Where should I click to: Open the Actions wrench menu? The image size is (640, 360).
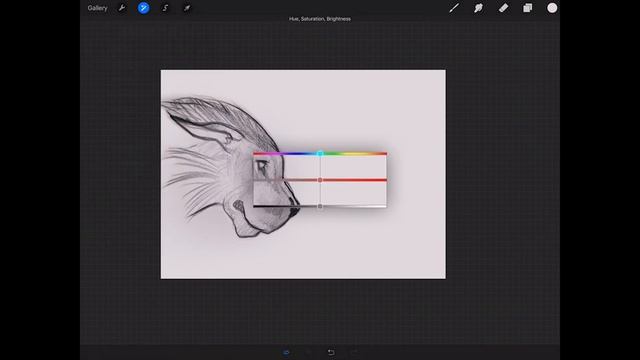[x=122, y=8]
